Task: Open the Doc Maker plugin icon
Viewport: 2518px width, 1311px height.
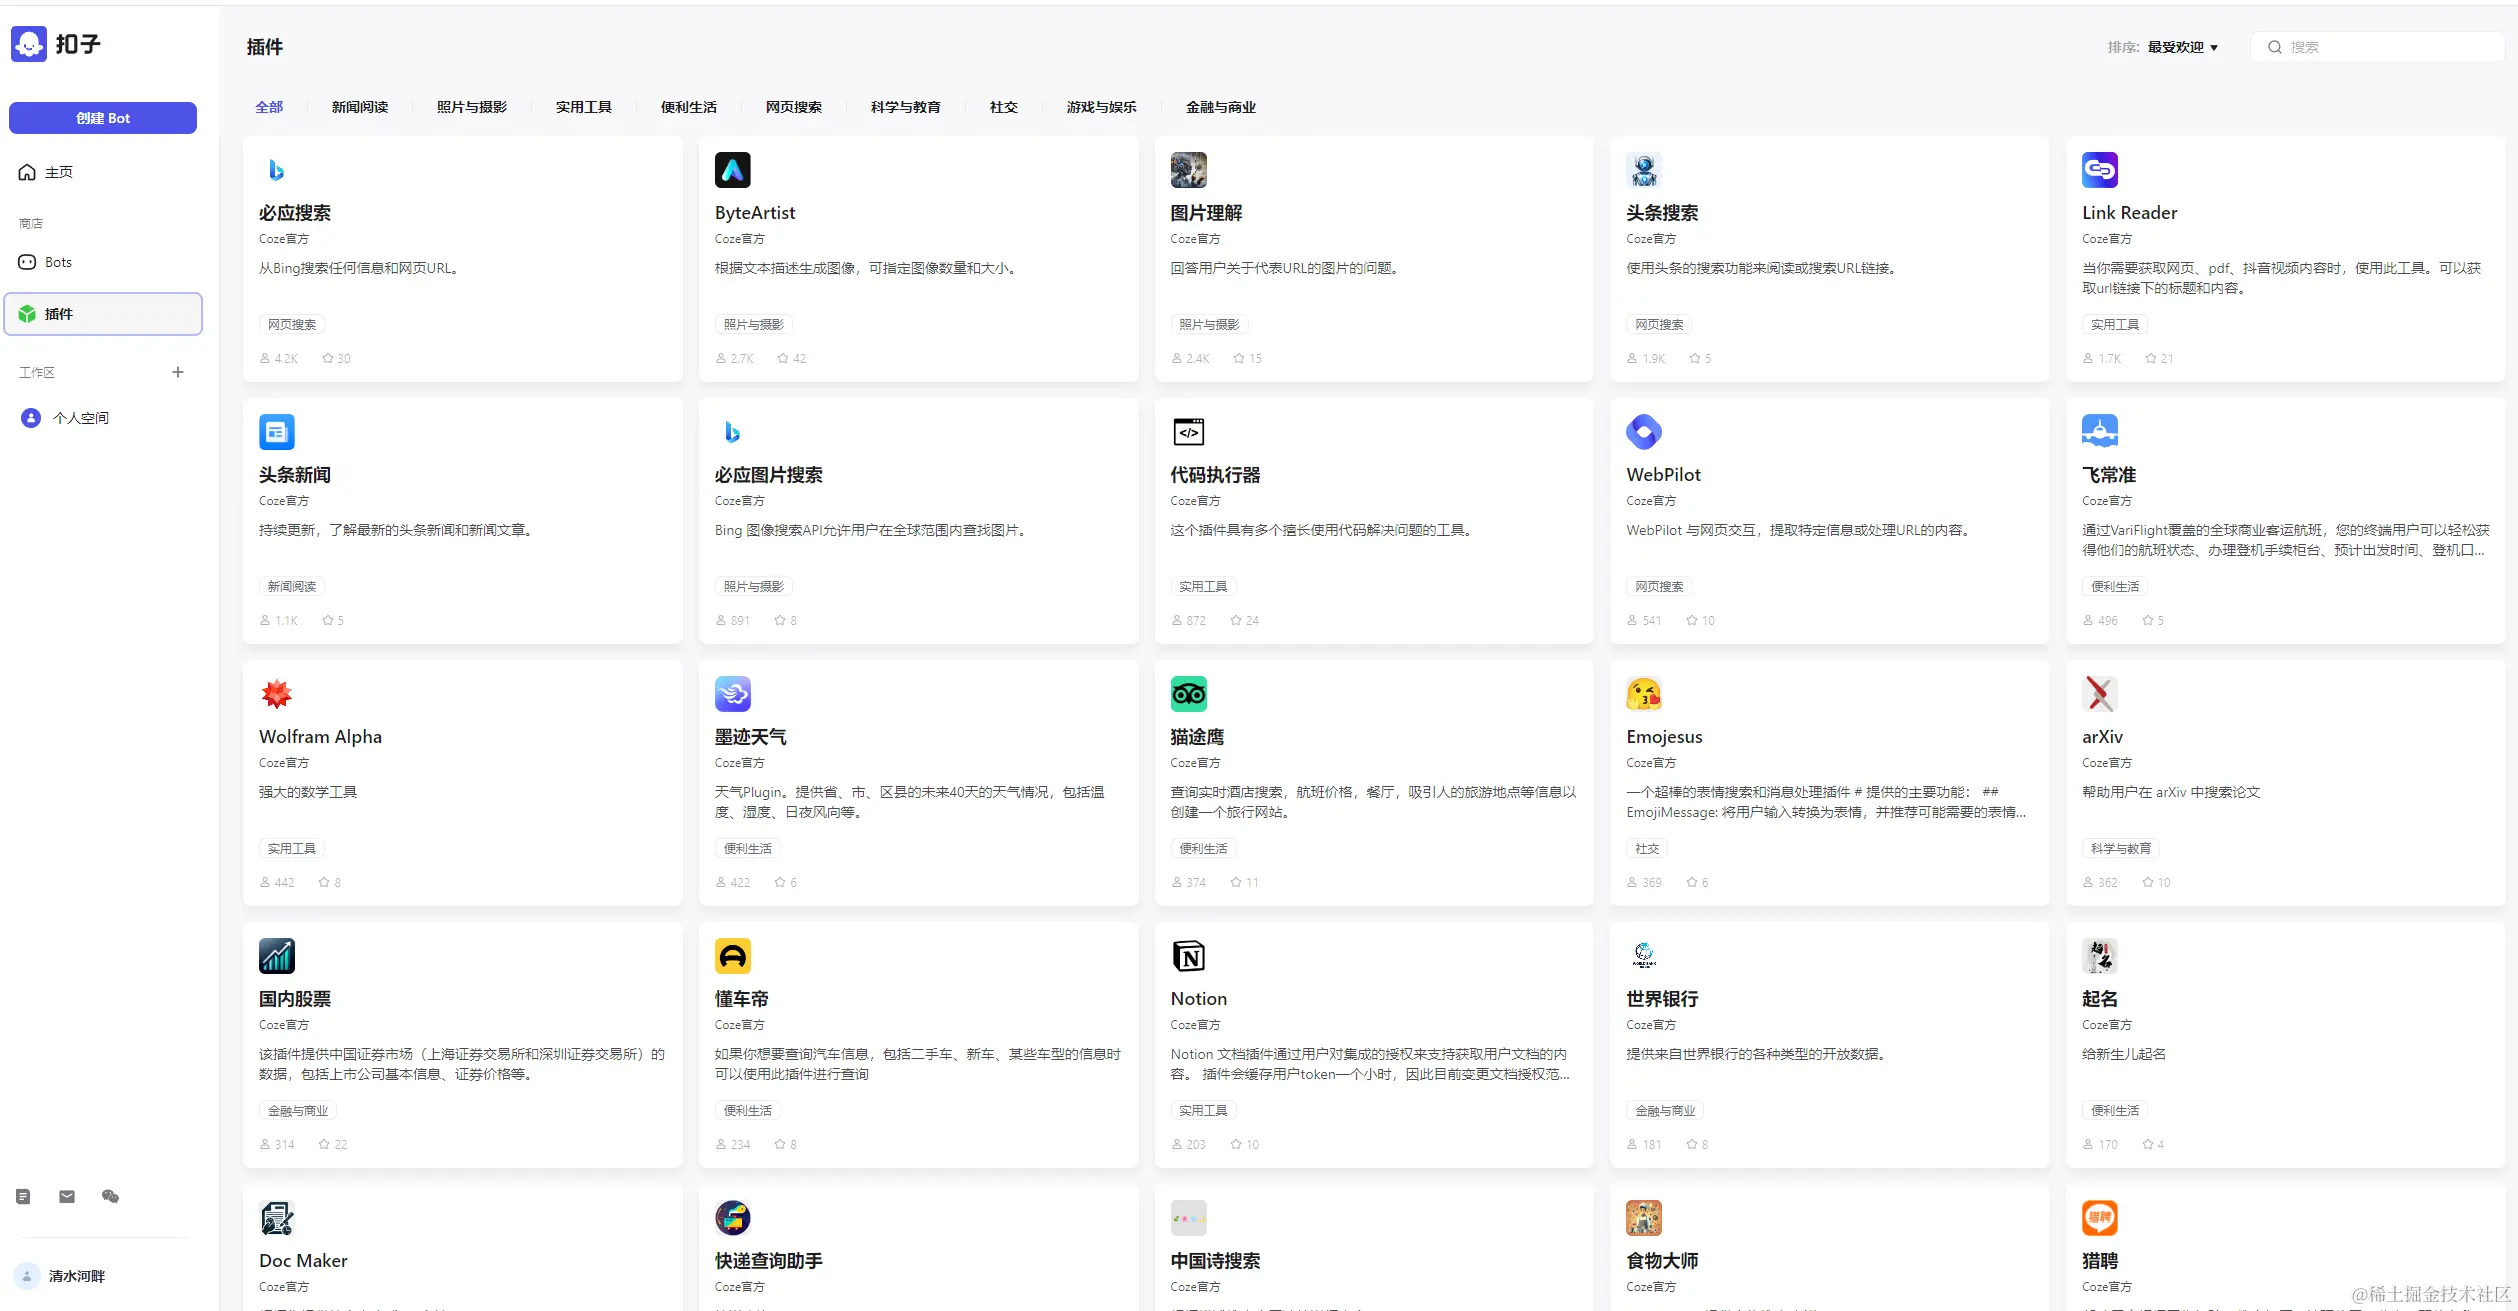Action: [x=277, y=1218]
